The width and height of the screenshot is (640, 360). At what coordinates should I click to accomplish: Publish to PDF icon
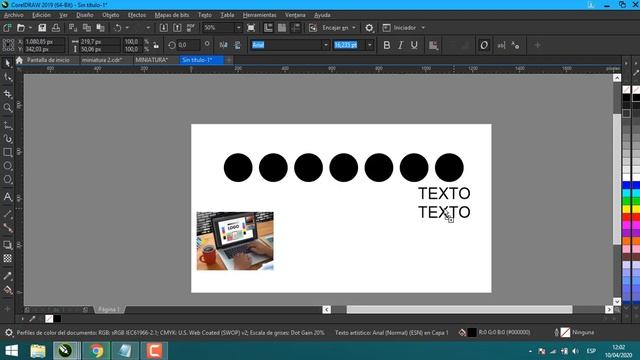coord(191,28)
